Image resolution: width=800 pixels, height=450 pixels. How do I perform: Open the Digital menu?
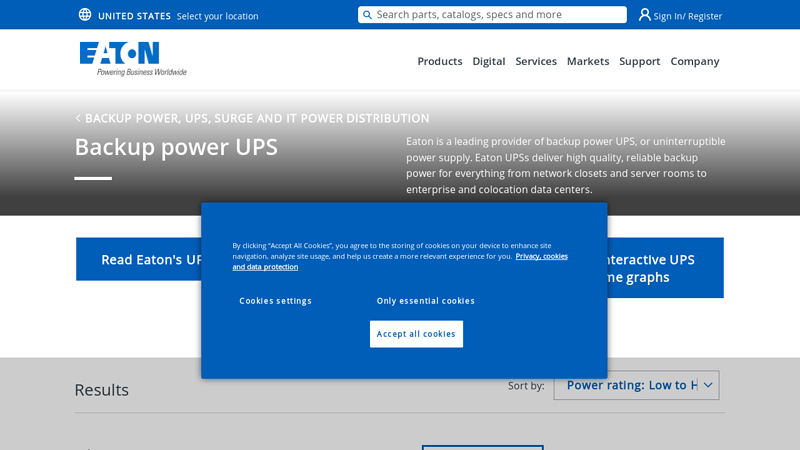click(x=489, y=61)
